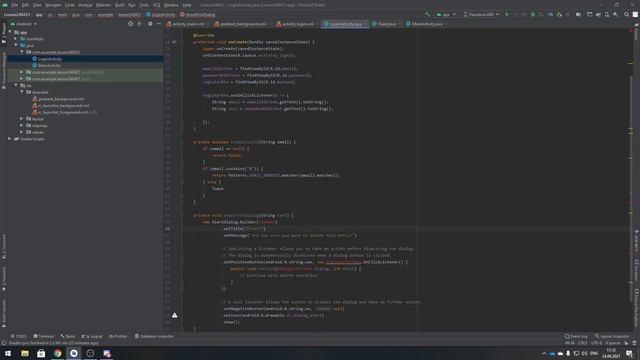Image resolution: width=640 pixels, height=360 pixels.
Task: Open the TODO tool window
Action: point(19,336)
